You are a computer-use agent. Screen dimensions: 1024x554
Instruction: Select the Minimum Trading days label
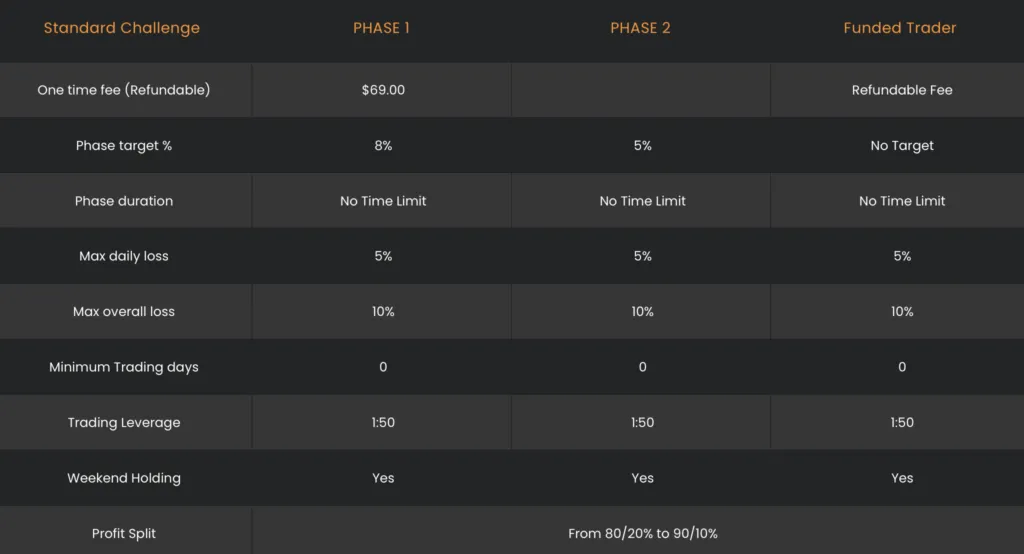[x=124, y=367]
